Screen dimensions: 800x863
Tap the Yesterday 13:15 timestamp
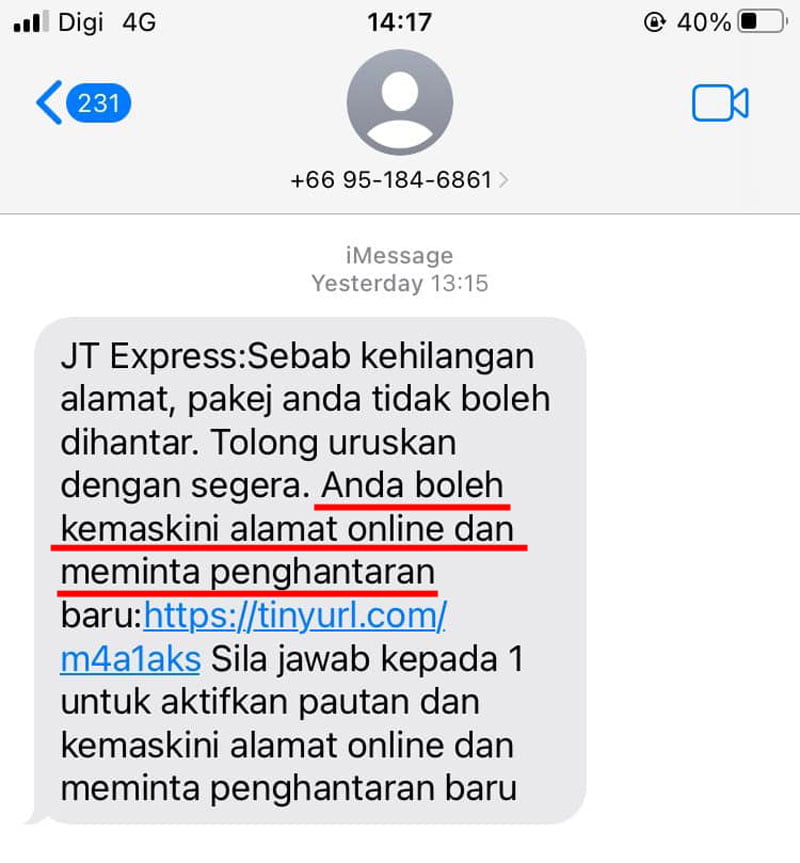pyautogui.click(x=400, y=283)
